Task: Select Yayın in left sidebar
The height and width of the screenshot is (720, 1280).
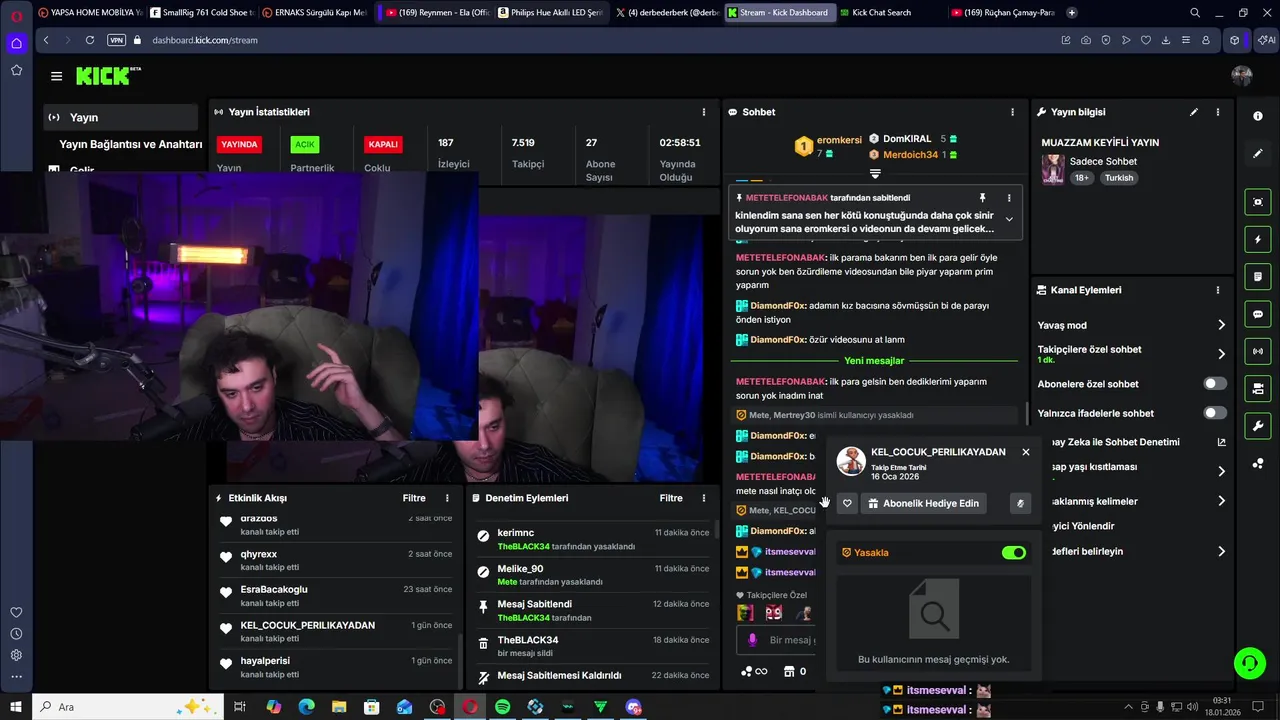Action: coord(120,117)
